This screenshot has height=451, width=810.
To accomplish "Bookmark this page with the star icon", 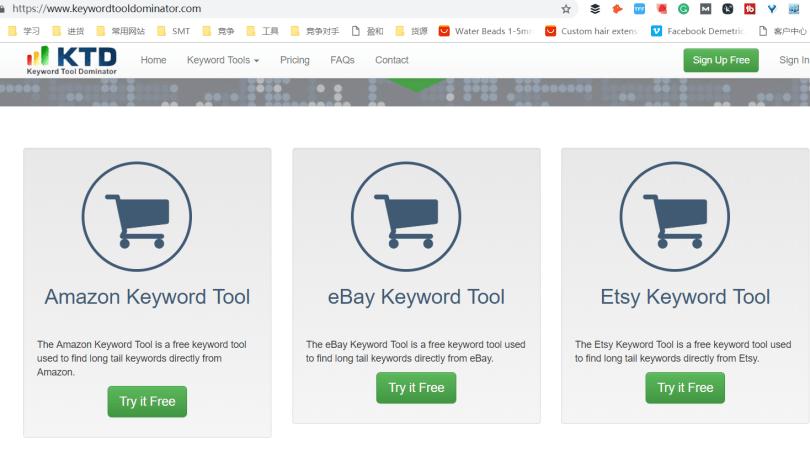I will (x=566, y=9).
